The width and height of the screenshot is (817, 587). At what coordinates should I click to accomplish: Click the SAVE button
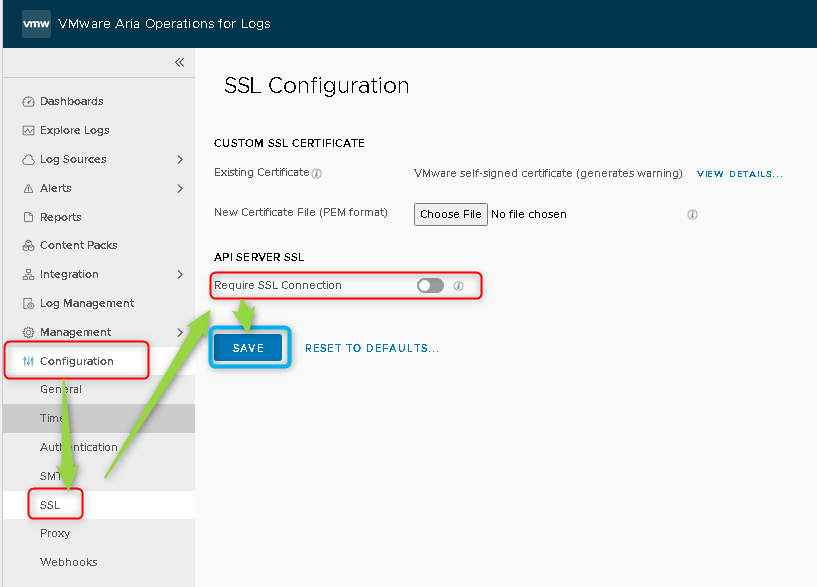click(x=249, y=348)
